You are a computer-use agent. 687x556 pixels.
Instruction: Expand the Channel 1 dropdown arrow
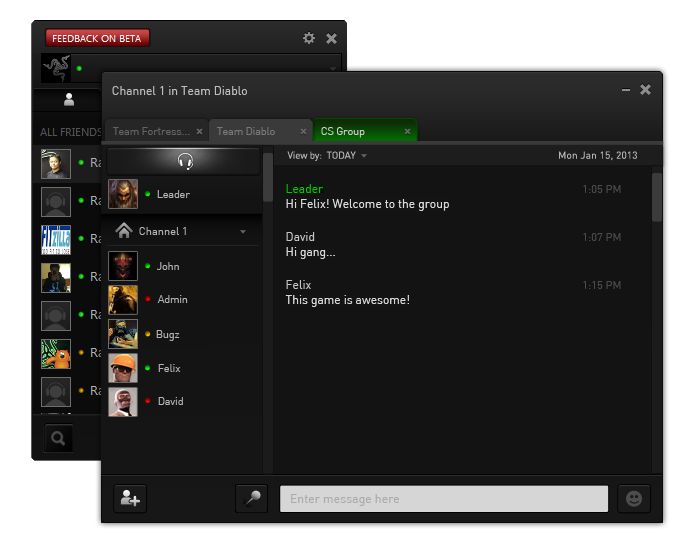coord(243,231)
